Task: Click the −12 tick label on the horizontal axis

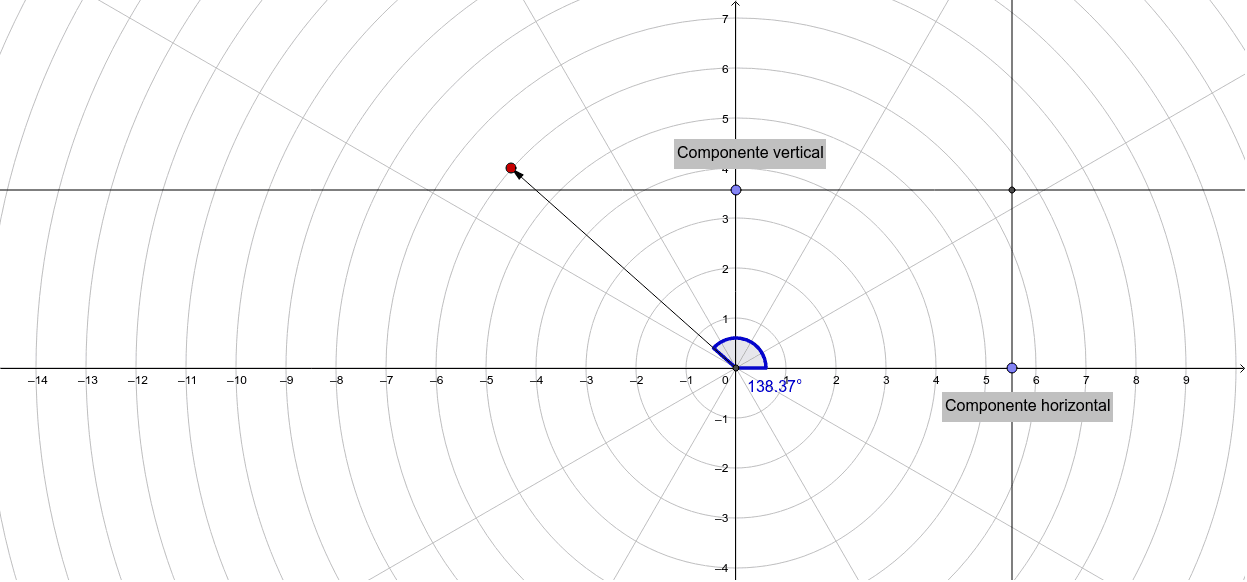Action: pos(137,380)
